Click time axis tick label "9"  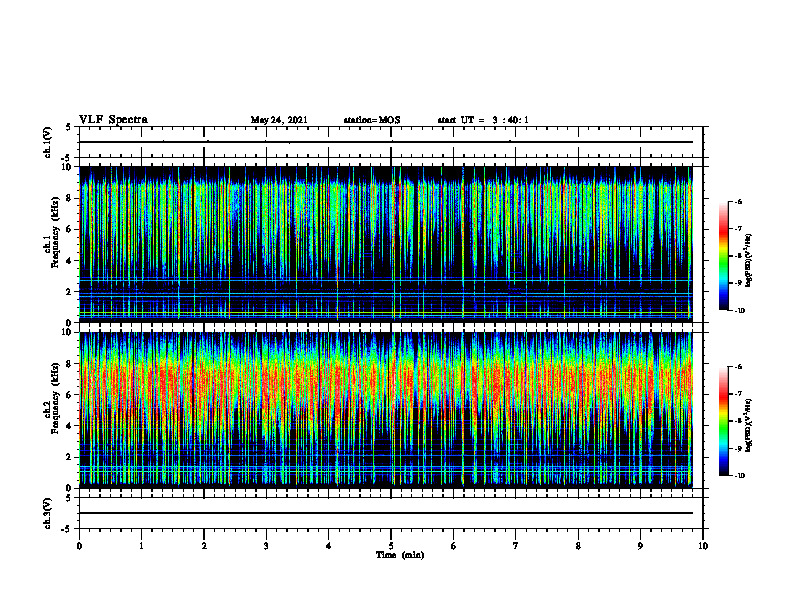[x=640, y=546]
